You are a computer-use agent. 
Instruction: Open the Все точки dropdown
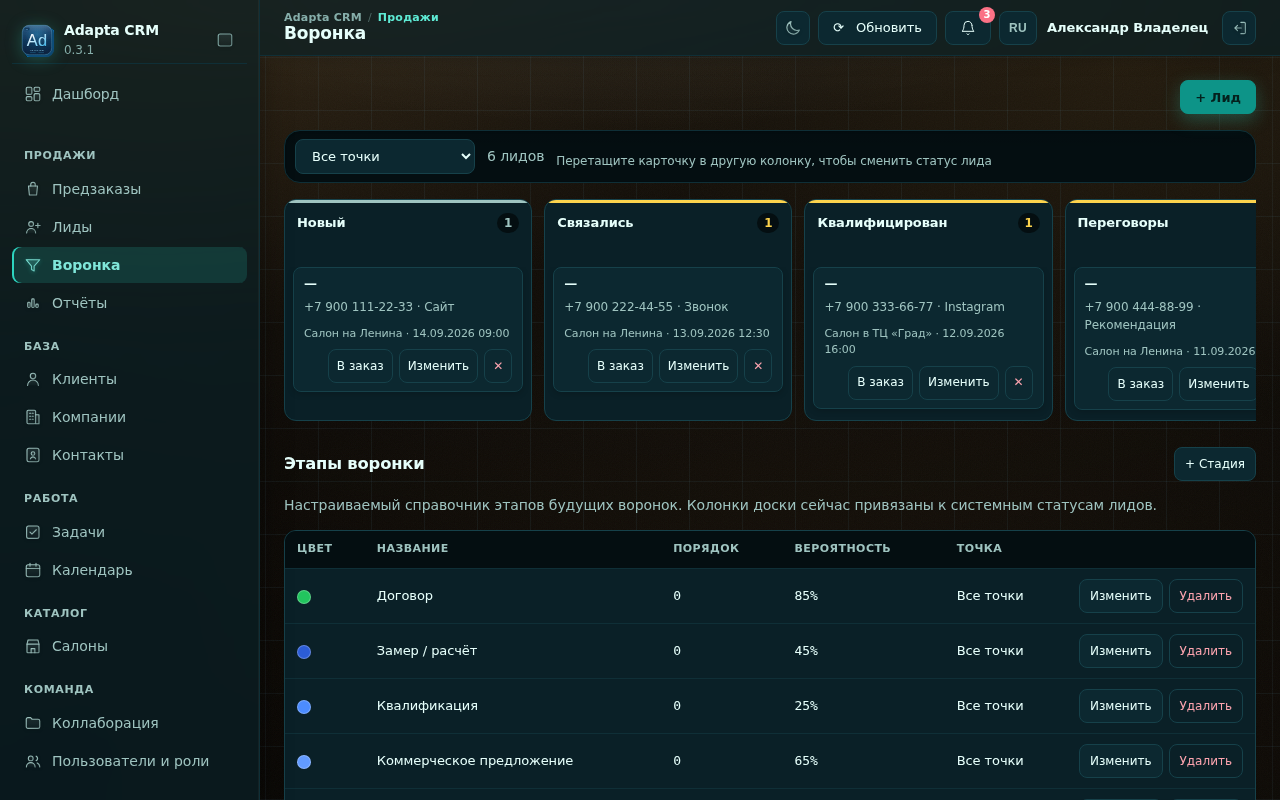coord(385,157)
